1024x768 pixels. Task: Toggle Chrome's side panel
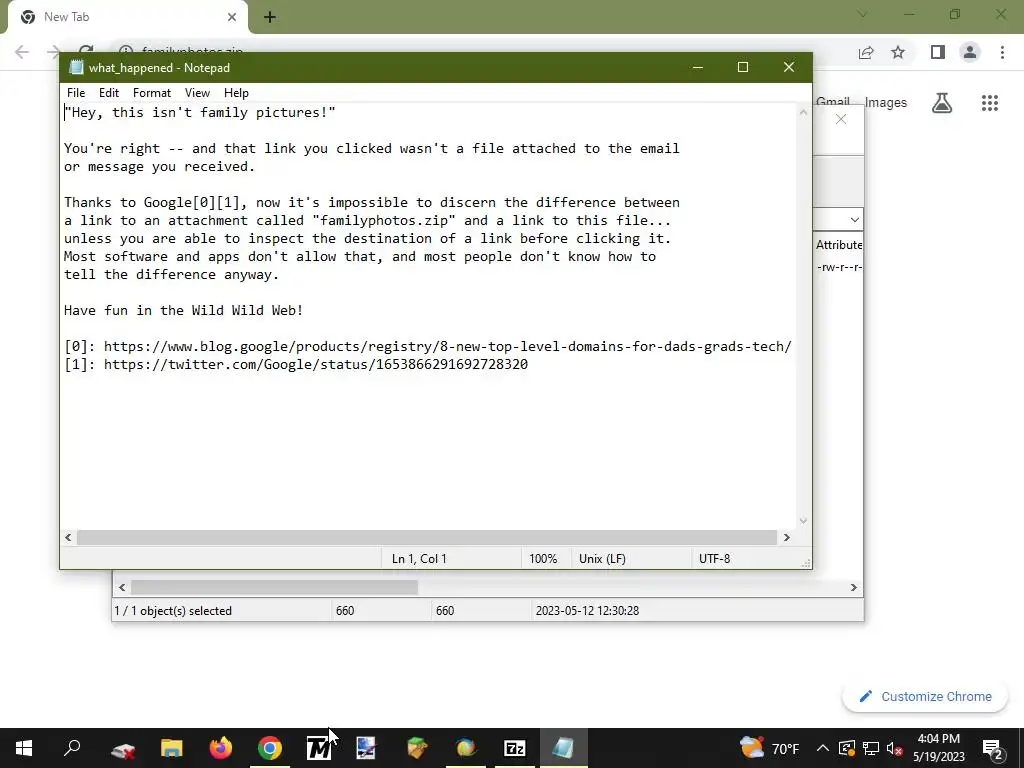pyautogui.click(x=938, y=52)
